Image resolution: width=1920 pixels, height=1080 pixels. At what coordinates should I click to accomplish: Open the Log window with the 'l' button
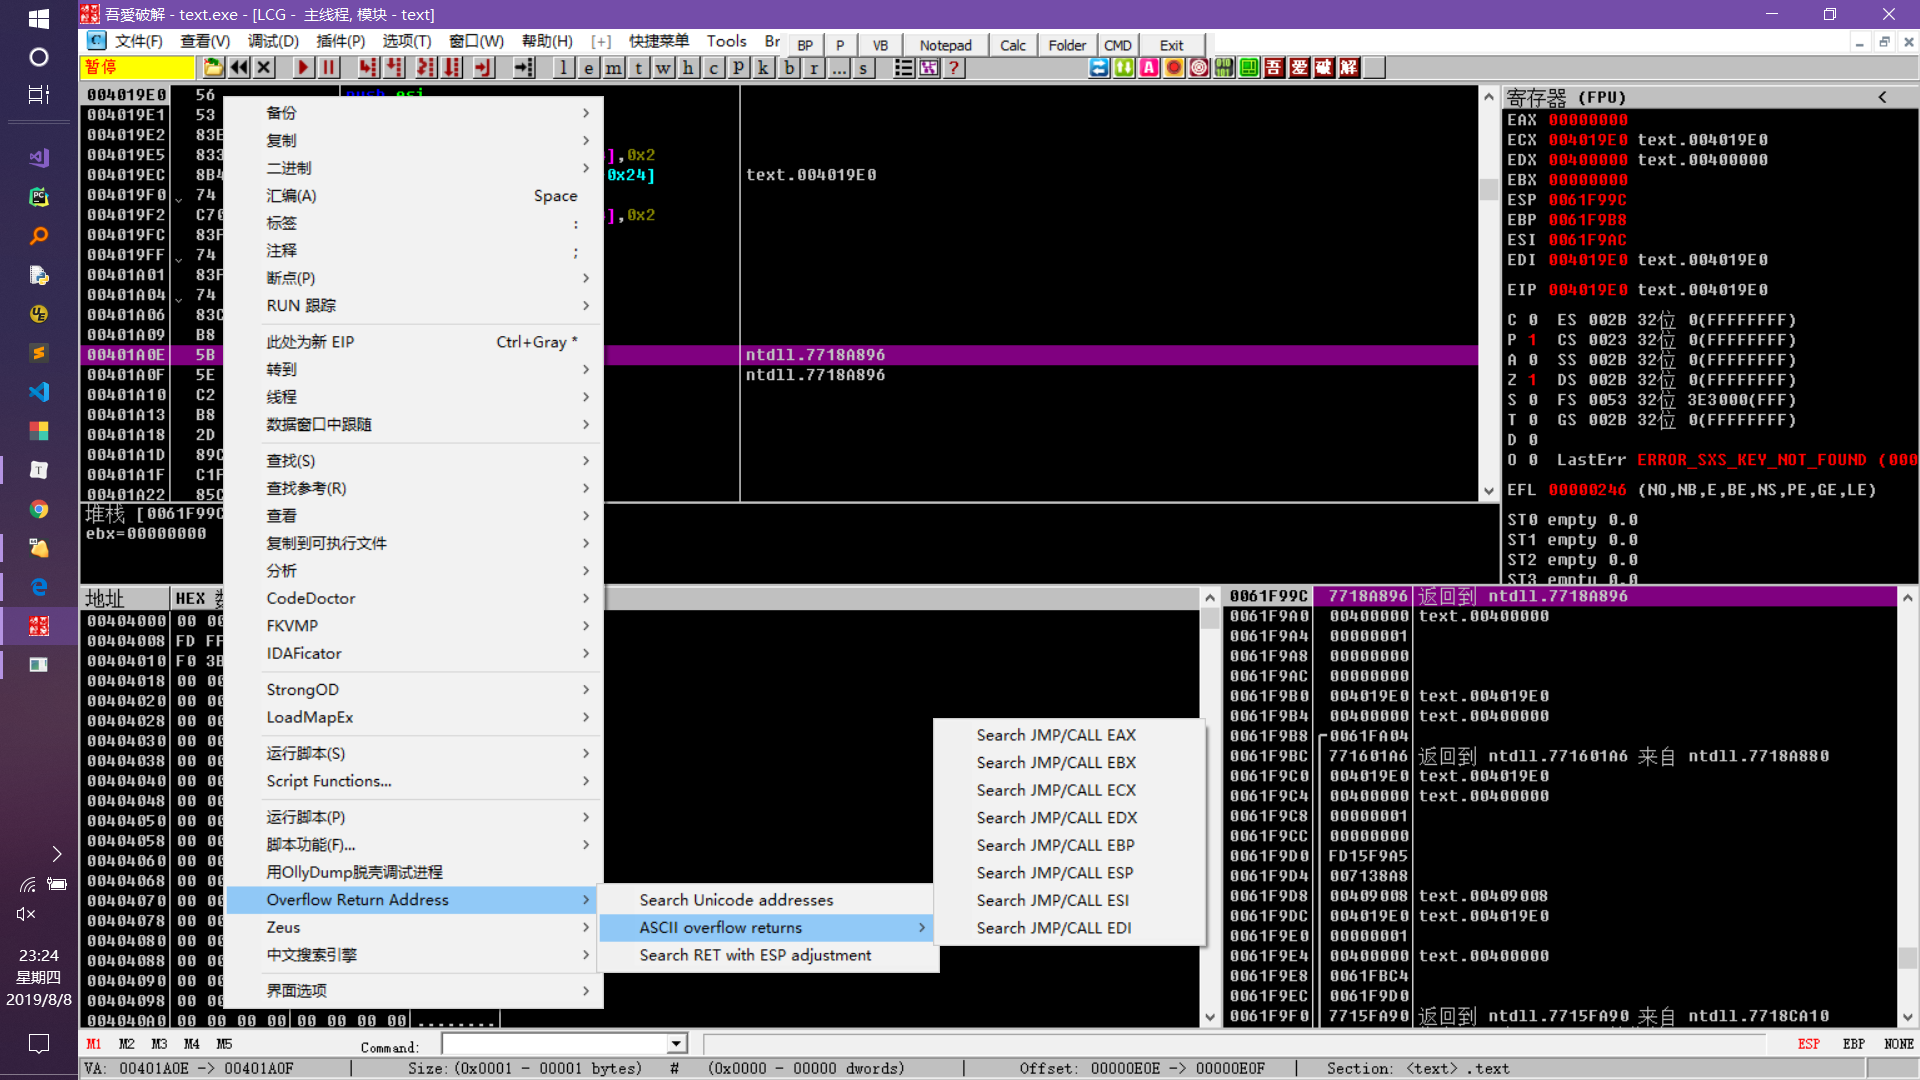[564, 67]
